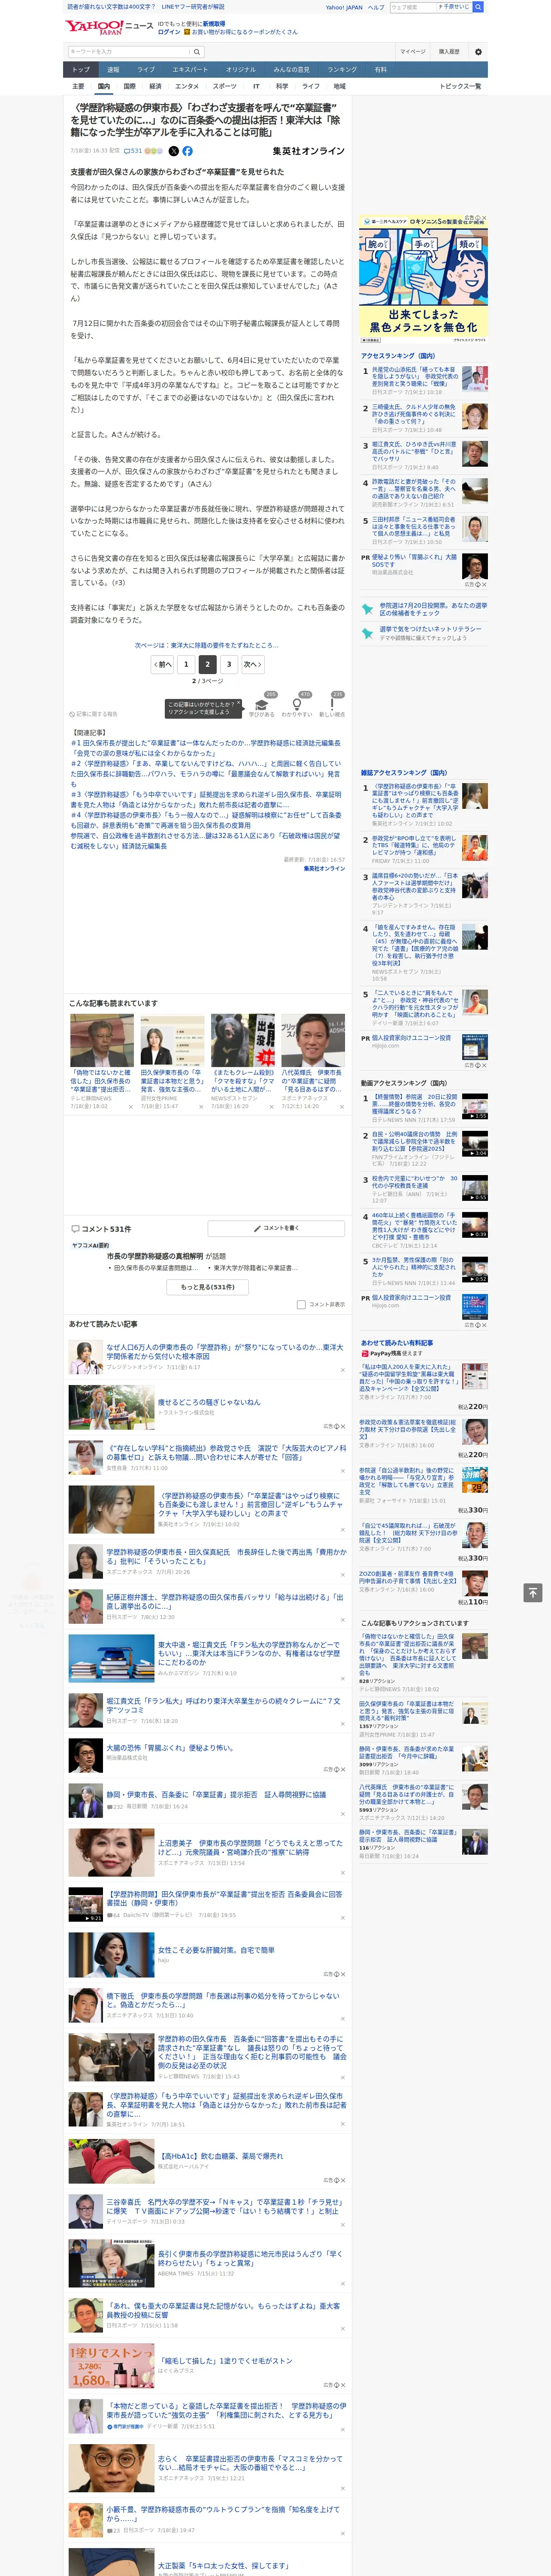The width and height of the screenshot is (551, 2576).
Task: Select the みんなの意見 tab
Action: (292, 70)
